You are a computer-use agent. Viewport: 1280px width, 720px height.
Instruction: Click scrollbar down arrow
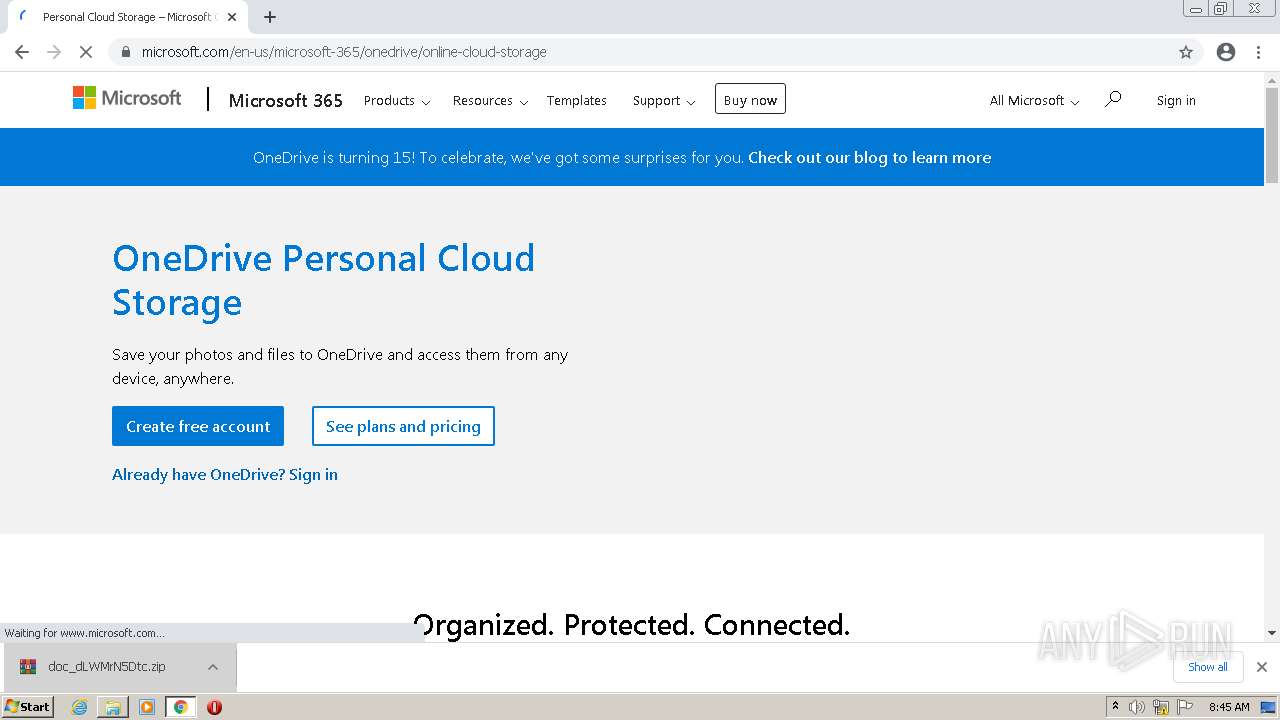click(1272, 632)
